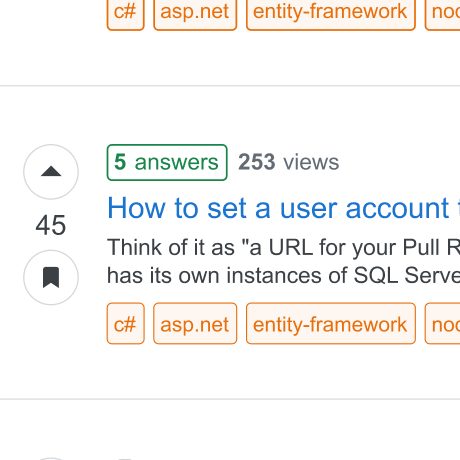Click excerpt line "has its own instances of SQL"
Screen dimensions: 460x460
click(283, 276)
